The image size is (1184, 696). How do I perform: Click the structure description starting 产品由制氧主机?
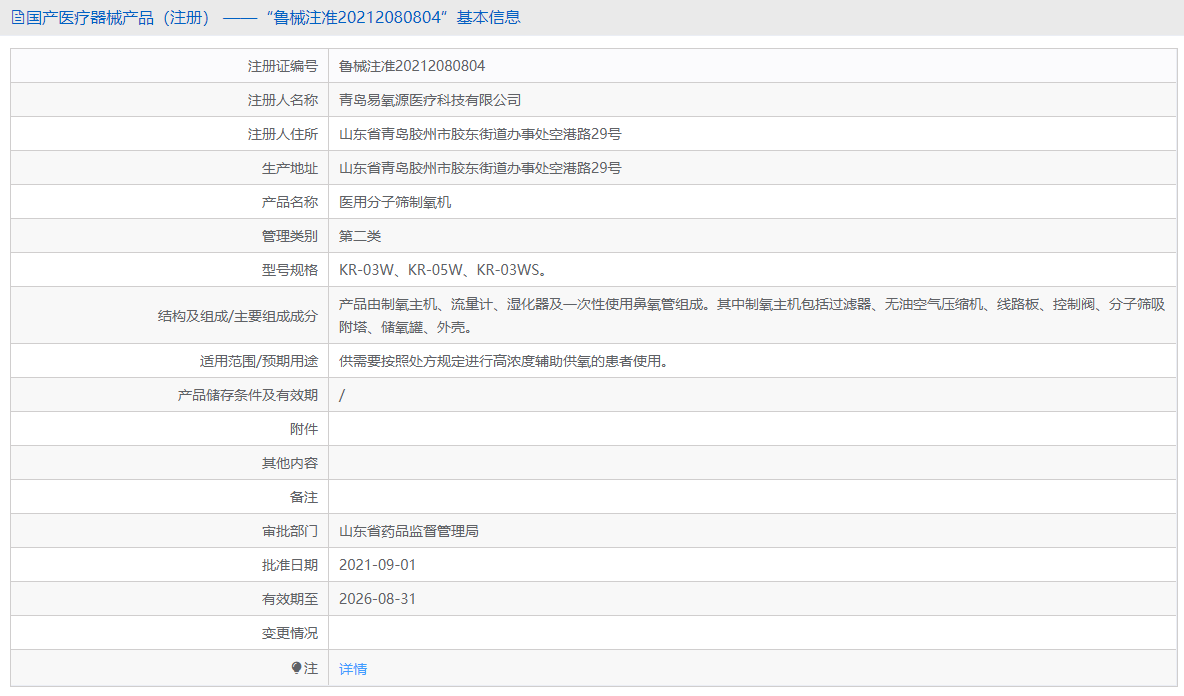click(752, 316)
